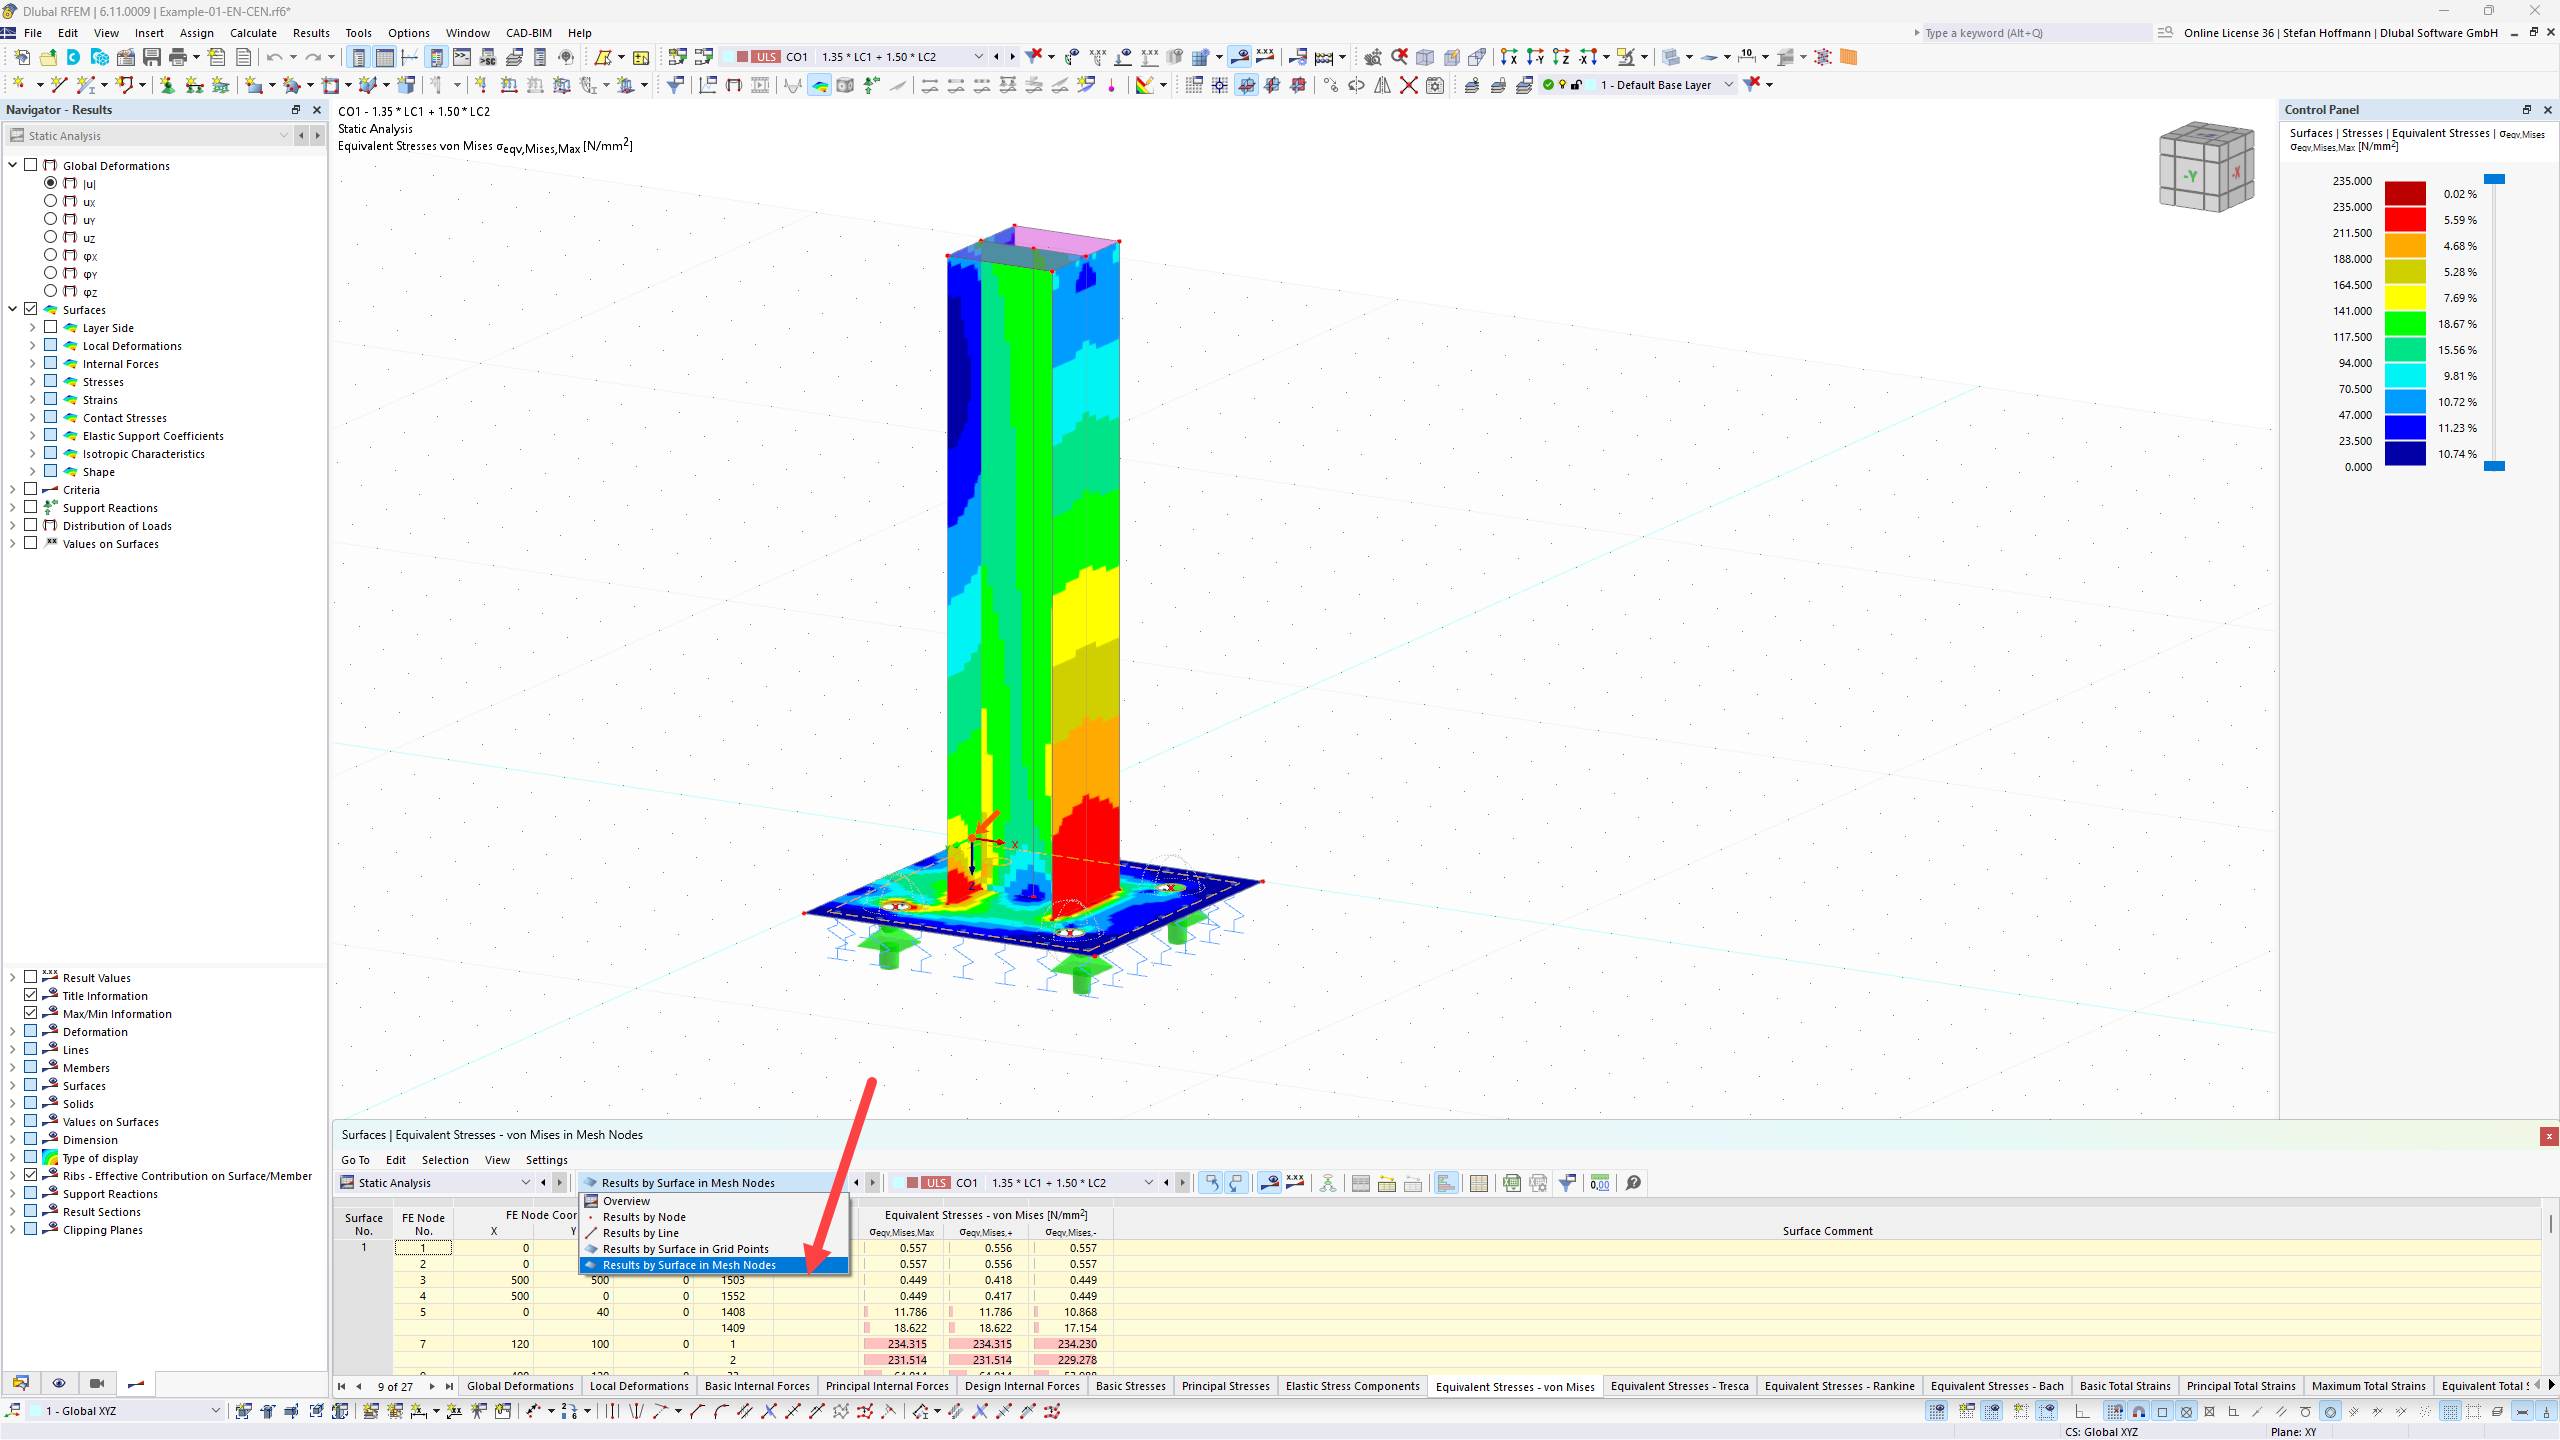
Task: Select the uX deformation radio button
Action: coord(50,201)
